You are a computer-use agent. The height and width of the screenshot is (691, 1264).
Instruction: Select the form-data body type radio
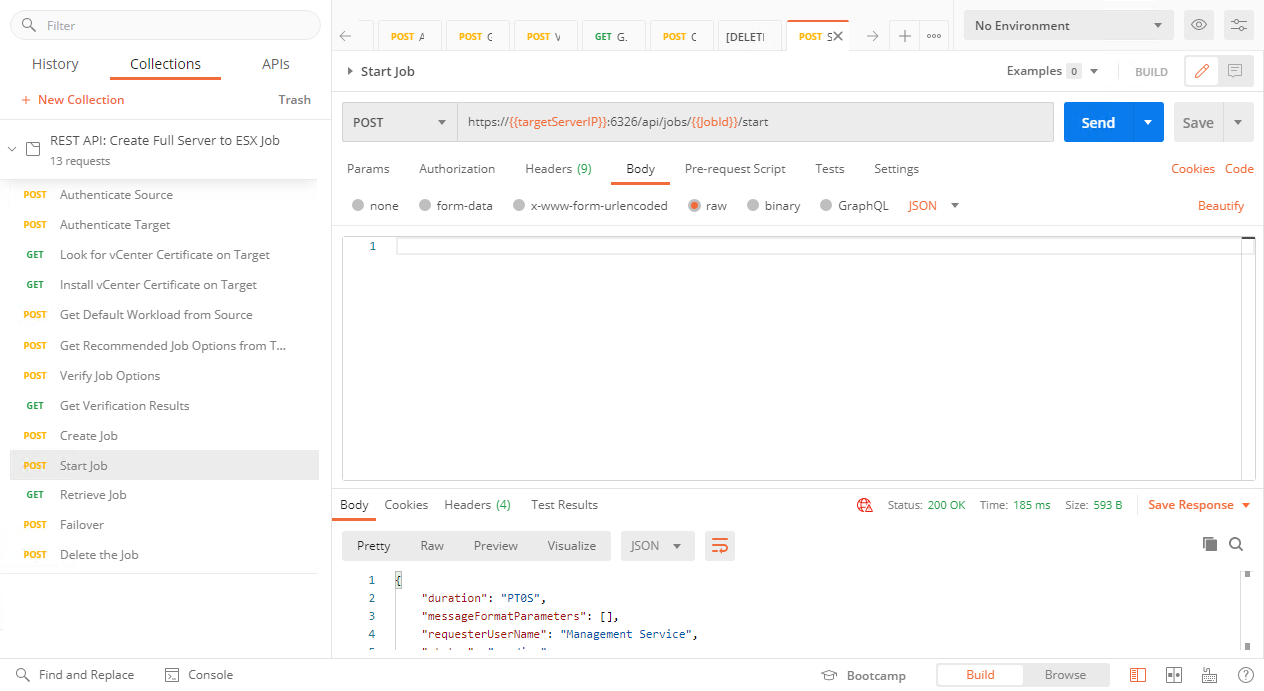425,206
